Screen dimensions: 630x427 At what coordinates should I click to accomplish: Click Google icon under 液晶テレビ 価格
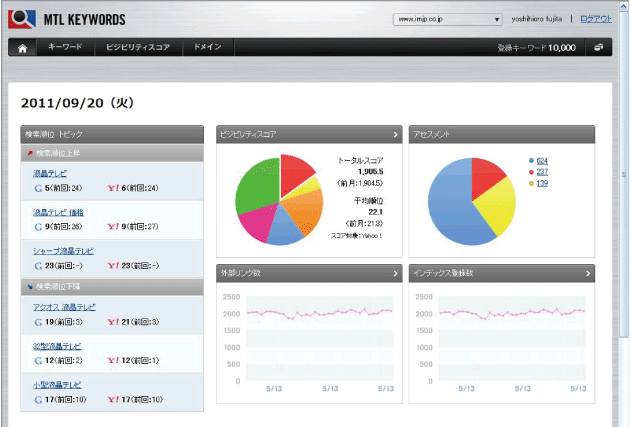click(x=38, y=226)
